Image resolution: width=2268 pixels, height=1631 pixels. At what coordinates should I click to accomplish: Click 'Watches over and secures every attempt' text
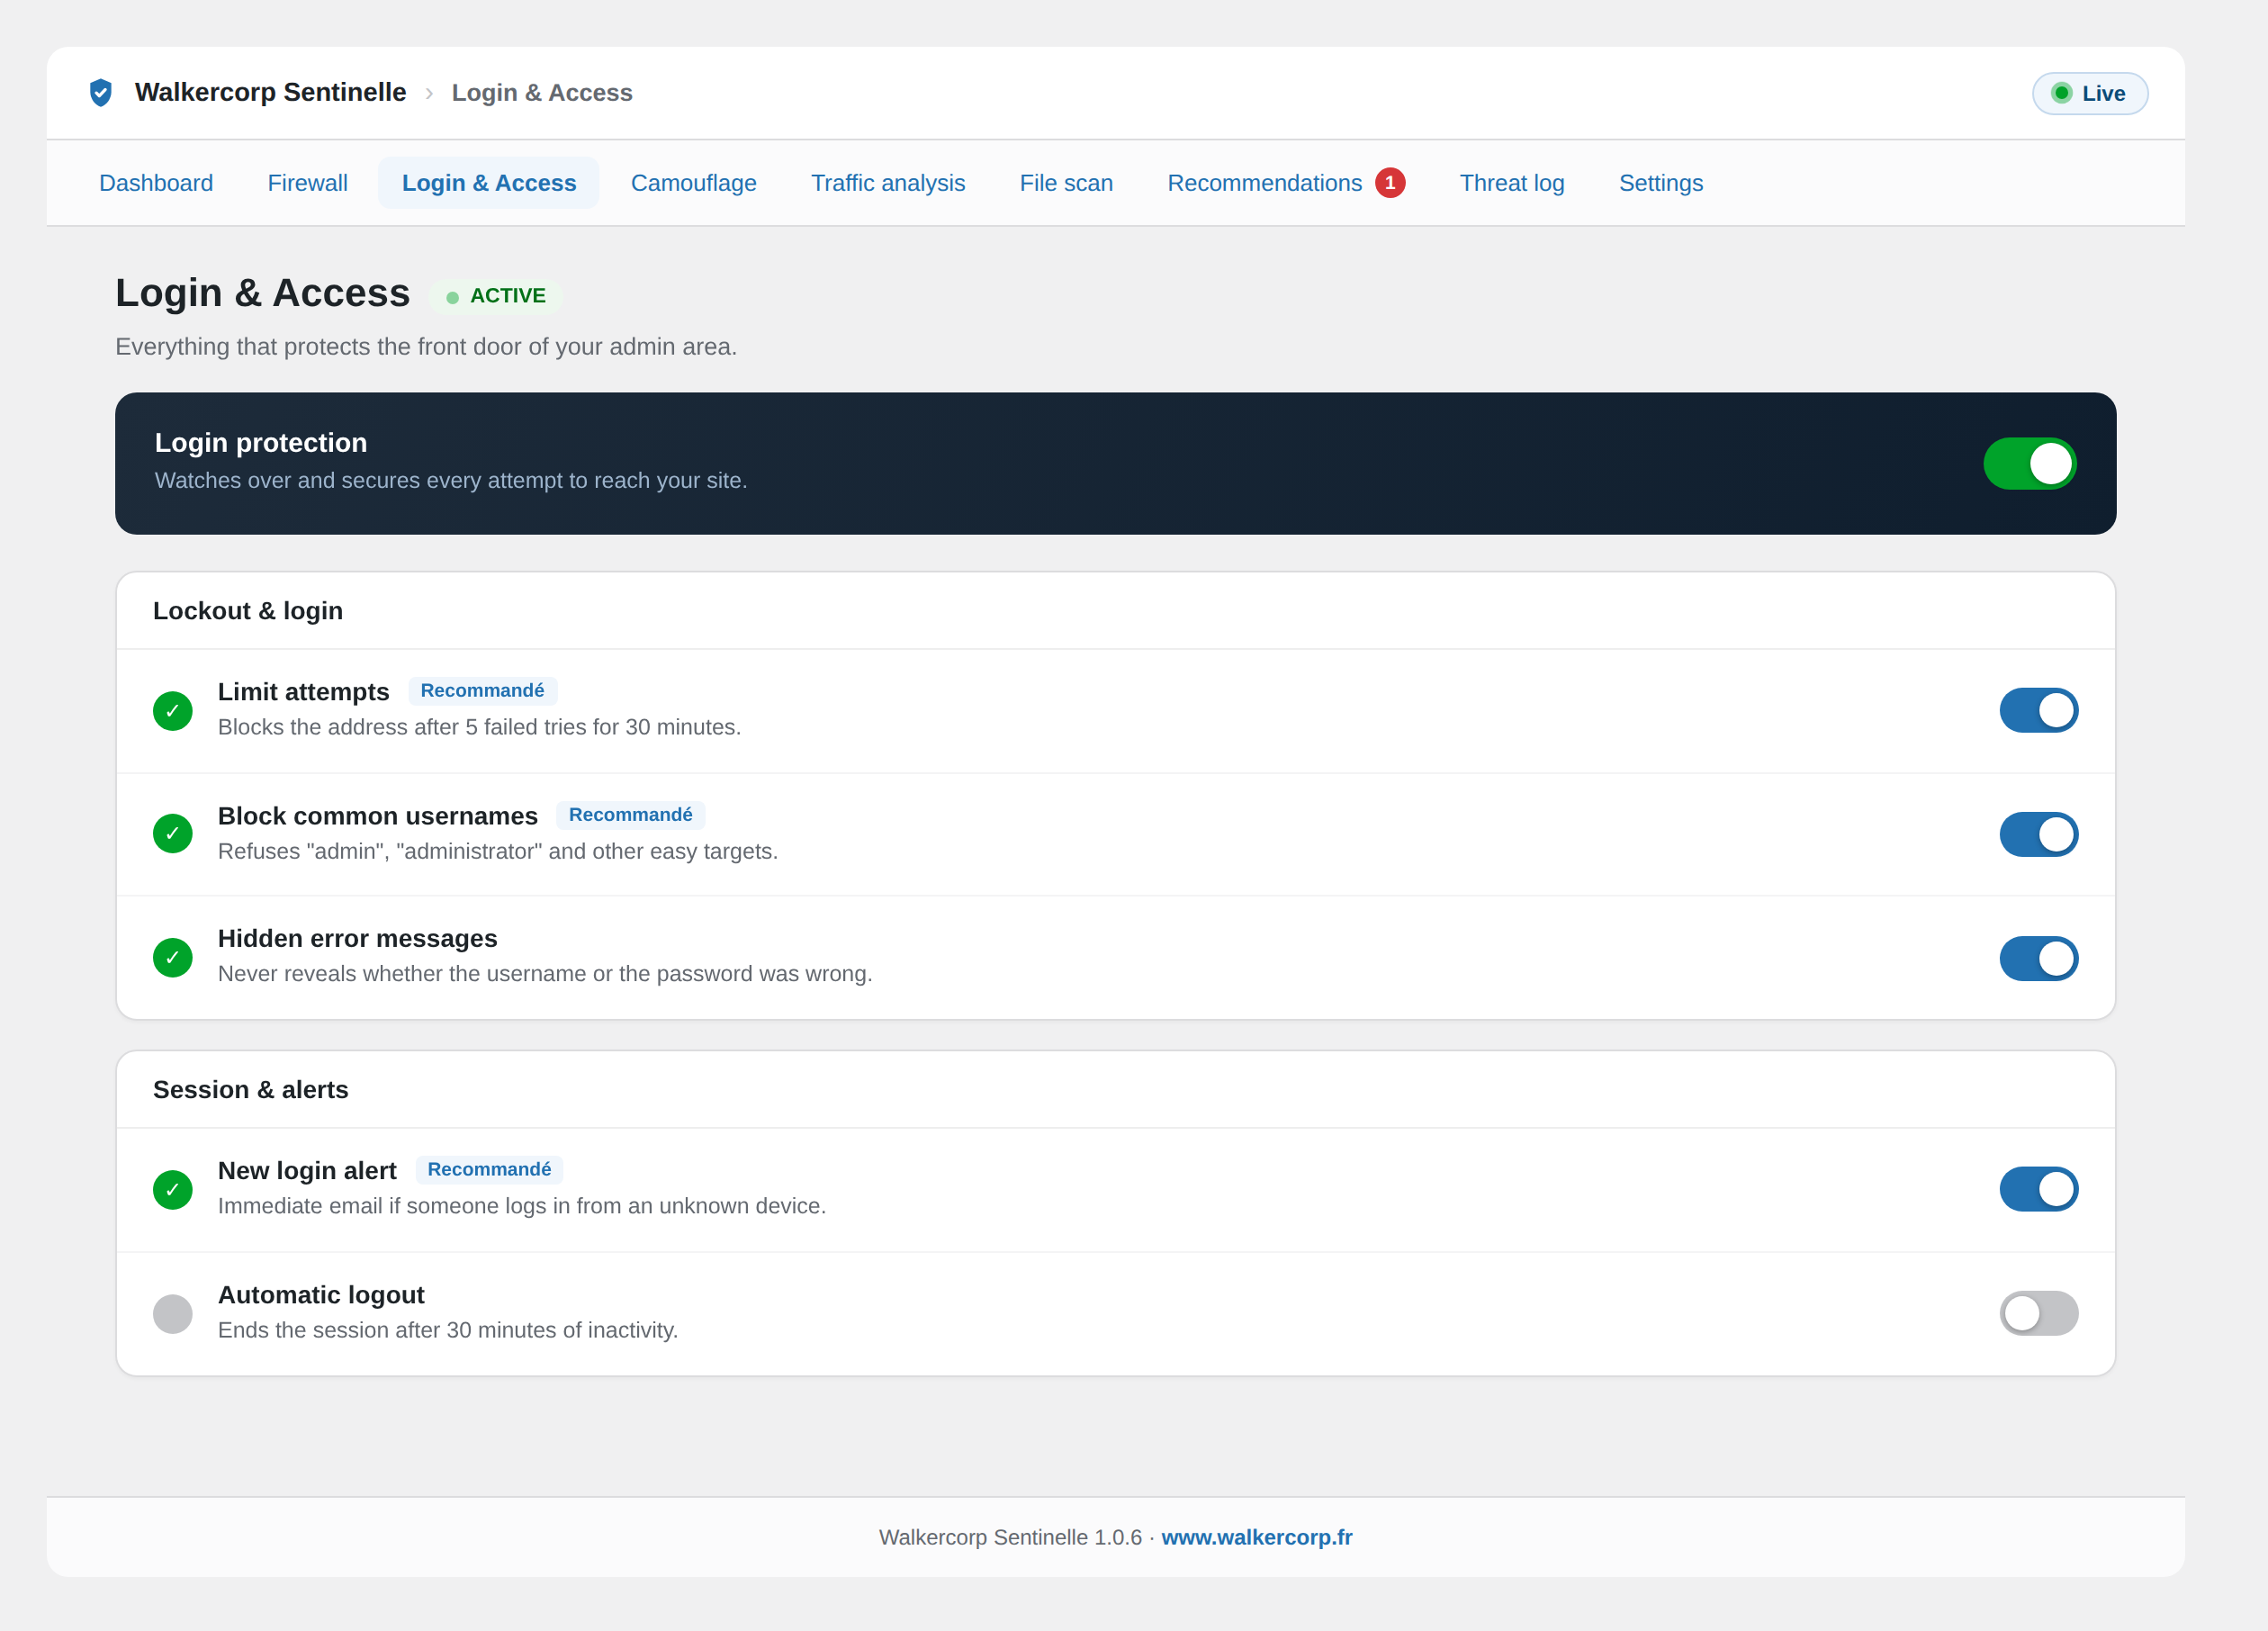pos(451,481)
